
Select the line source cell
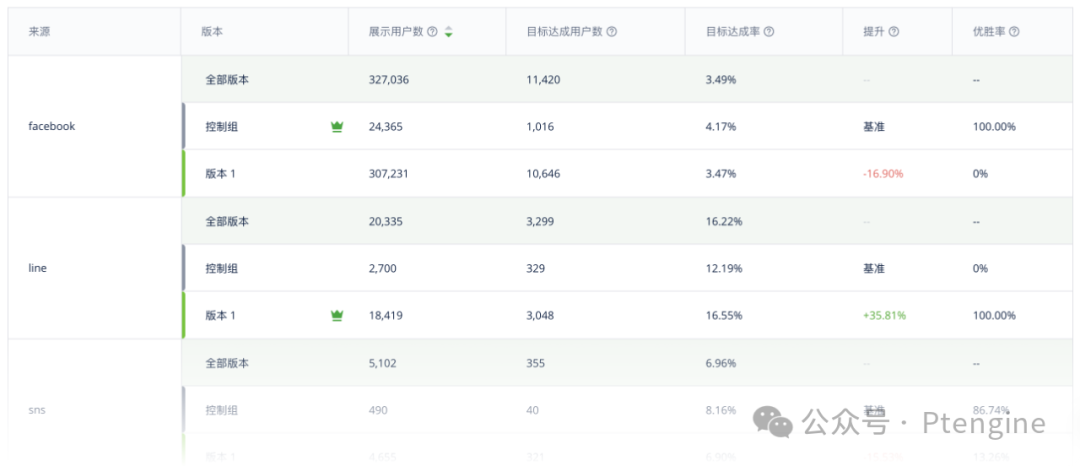[38, 269]
